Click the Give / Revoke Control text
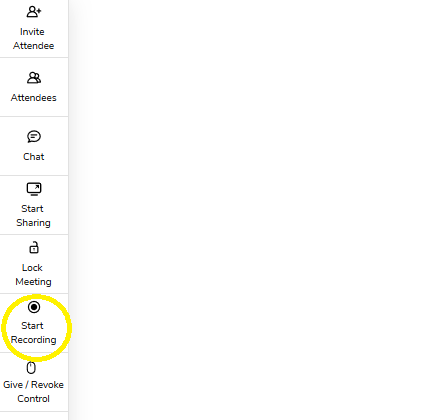 (33, 392)
